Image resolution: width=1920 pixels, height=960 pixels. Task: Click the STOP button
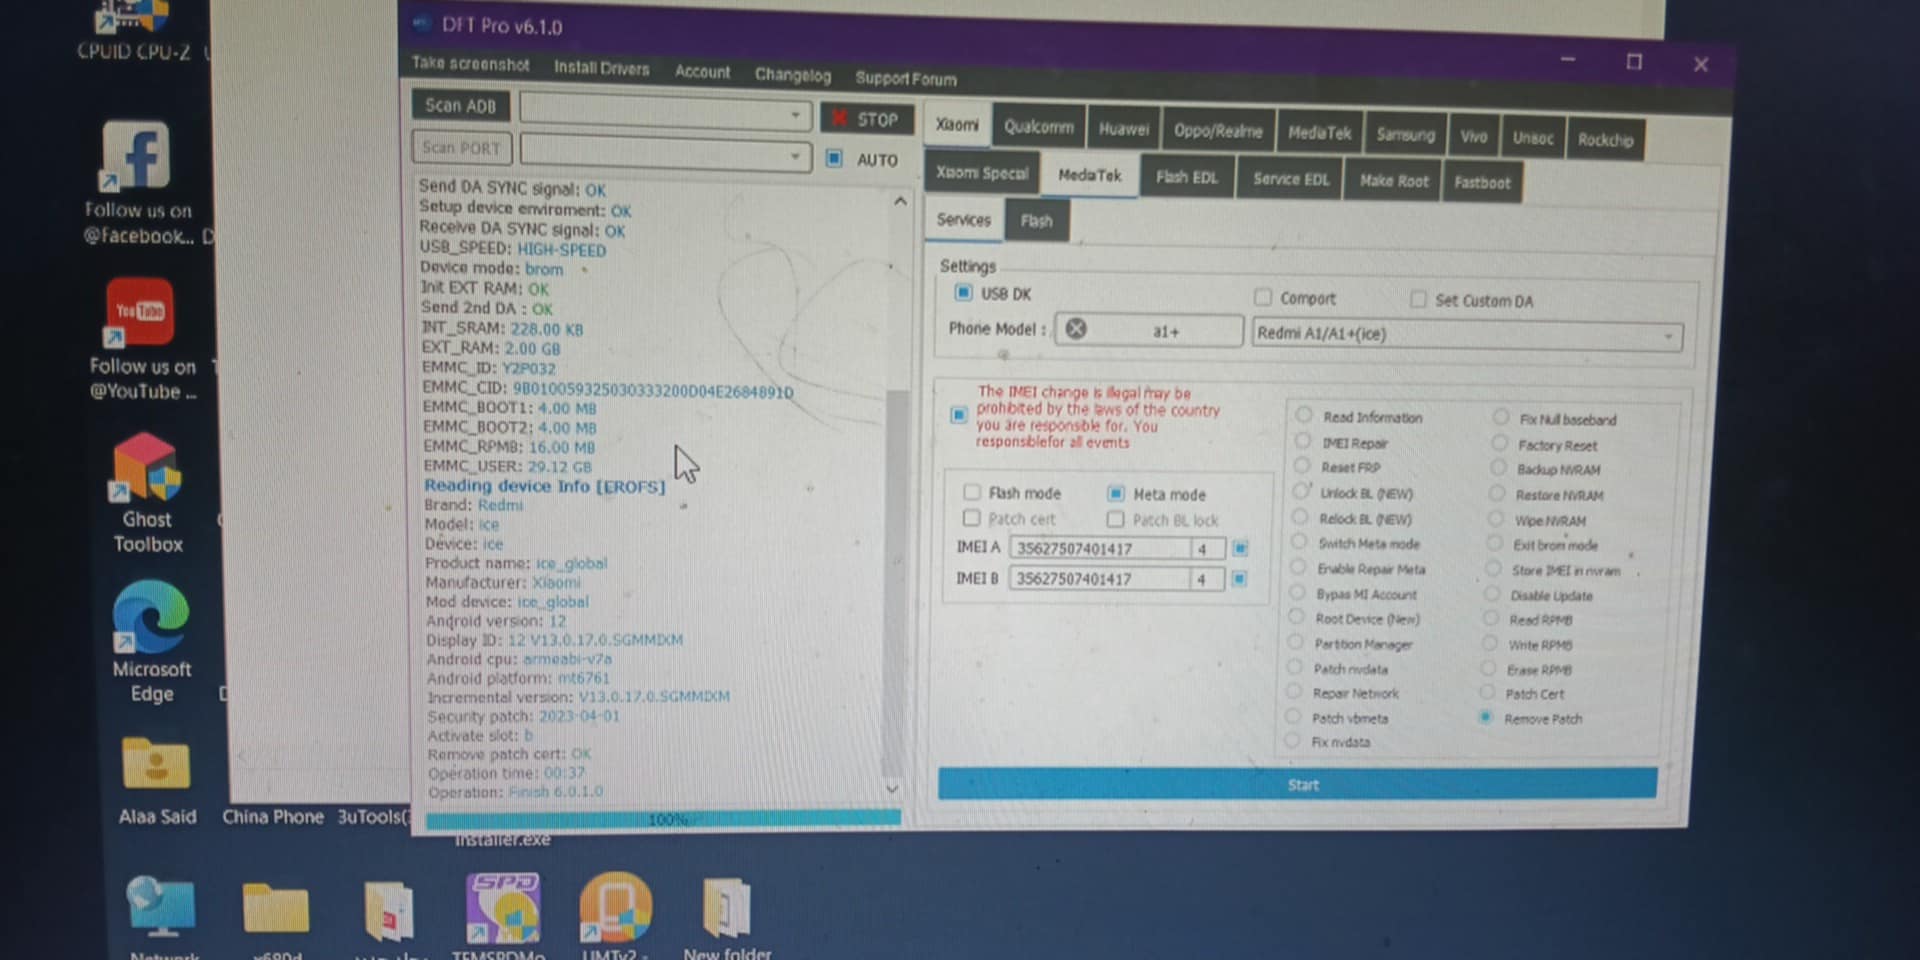point(867,119)
